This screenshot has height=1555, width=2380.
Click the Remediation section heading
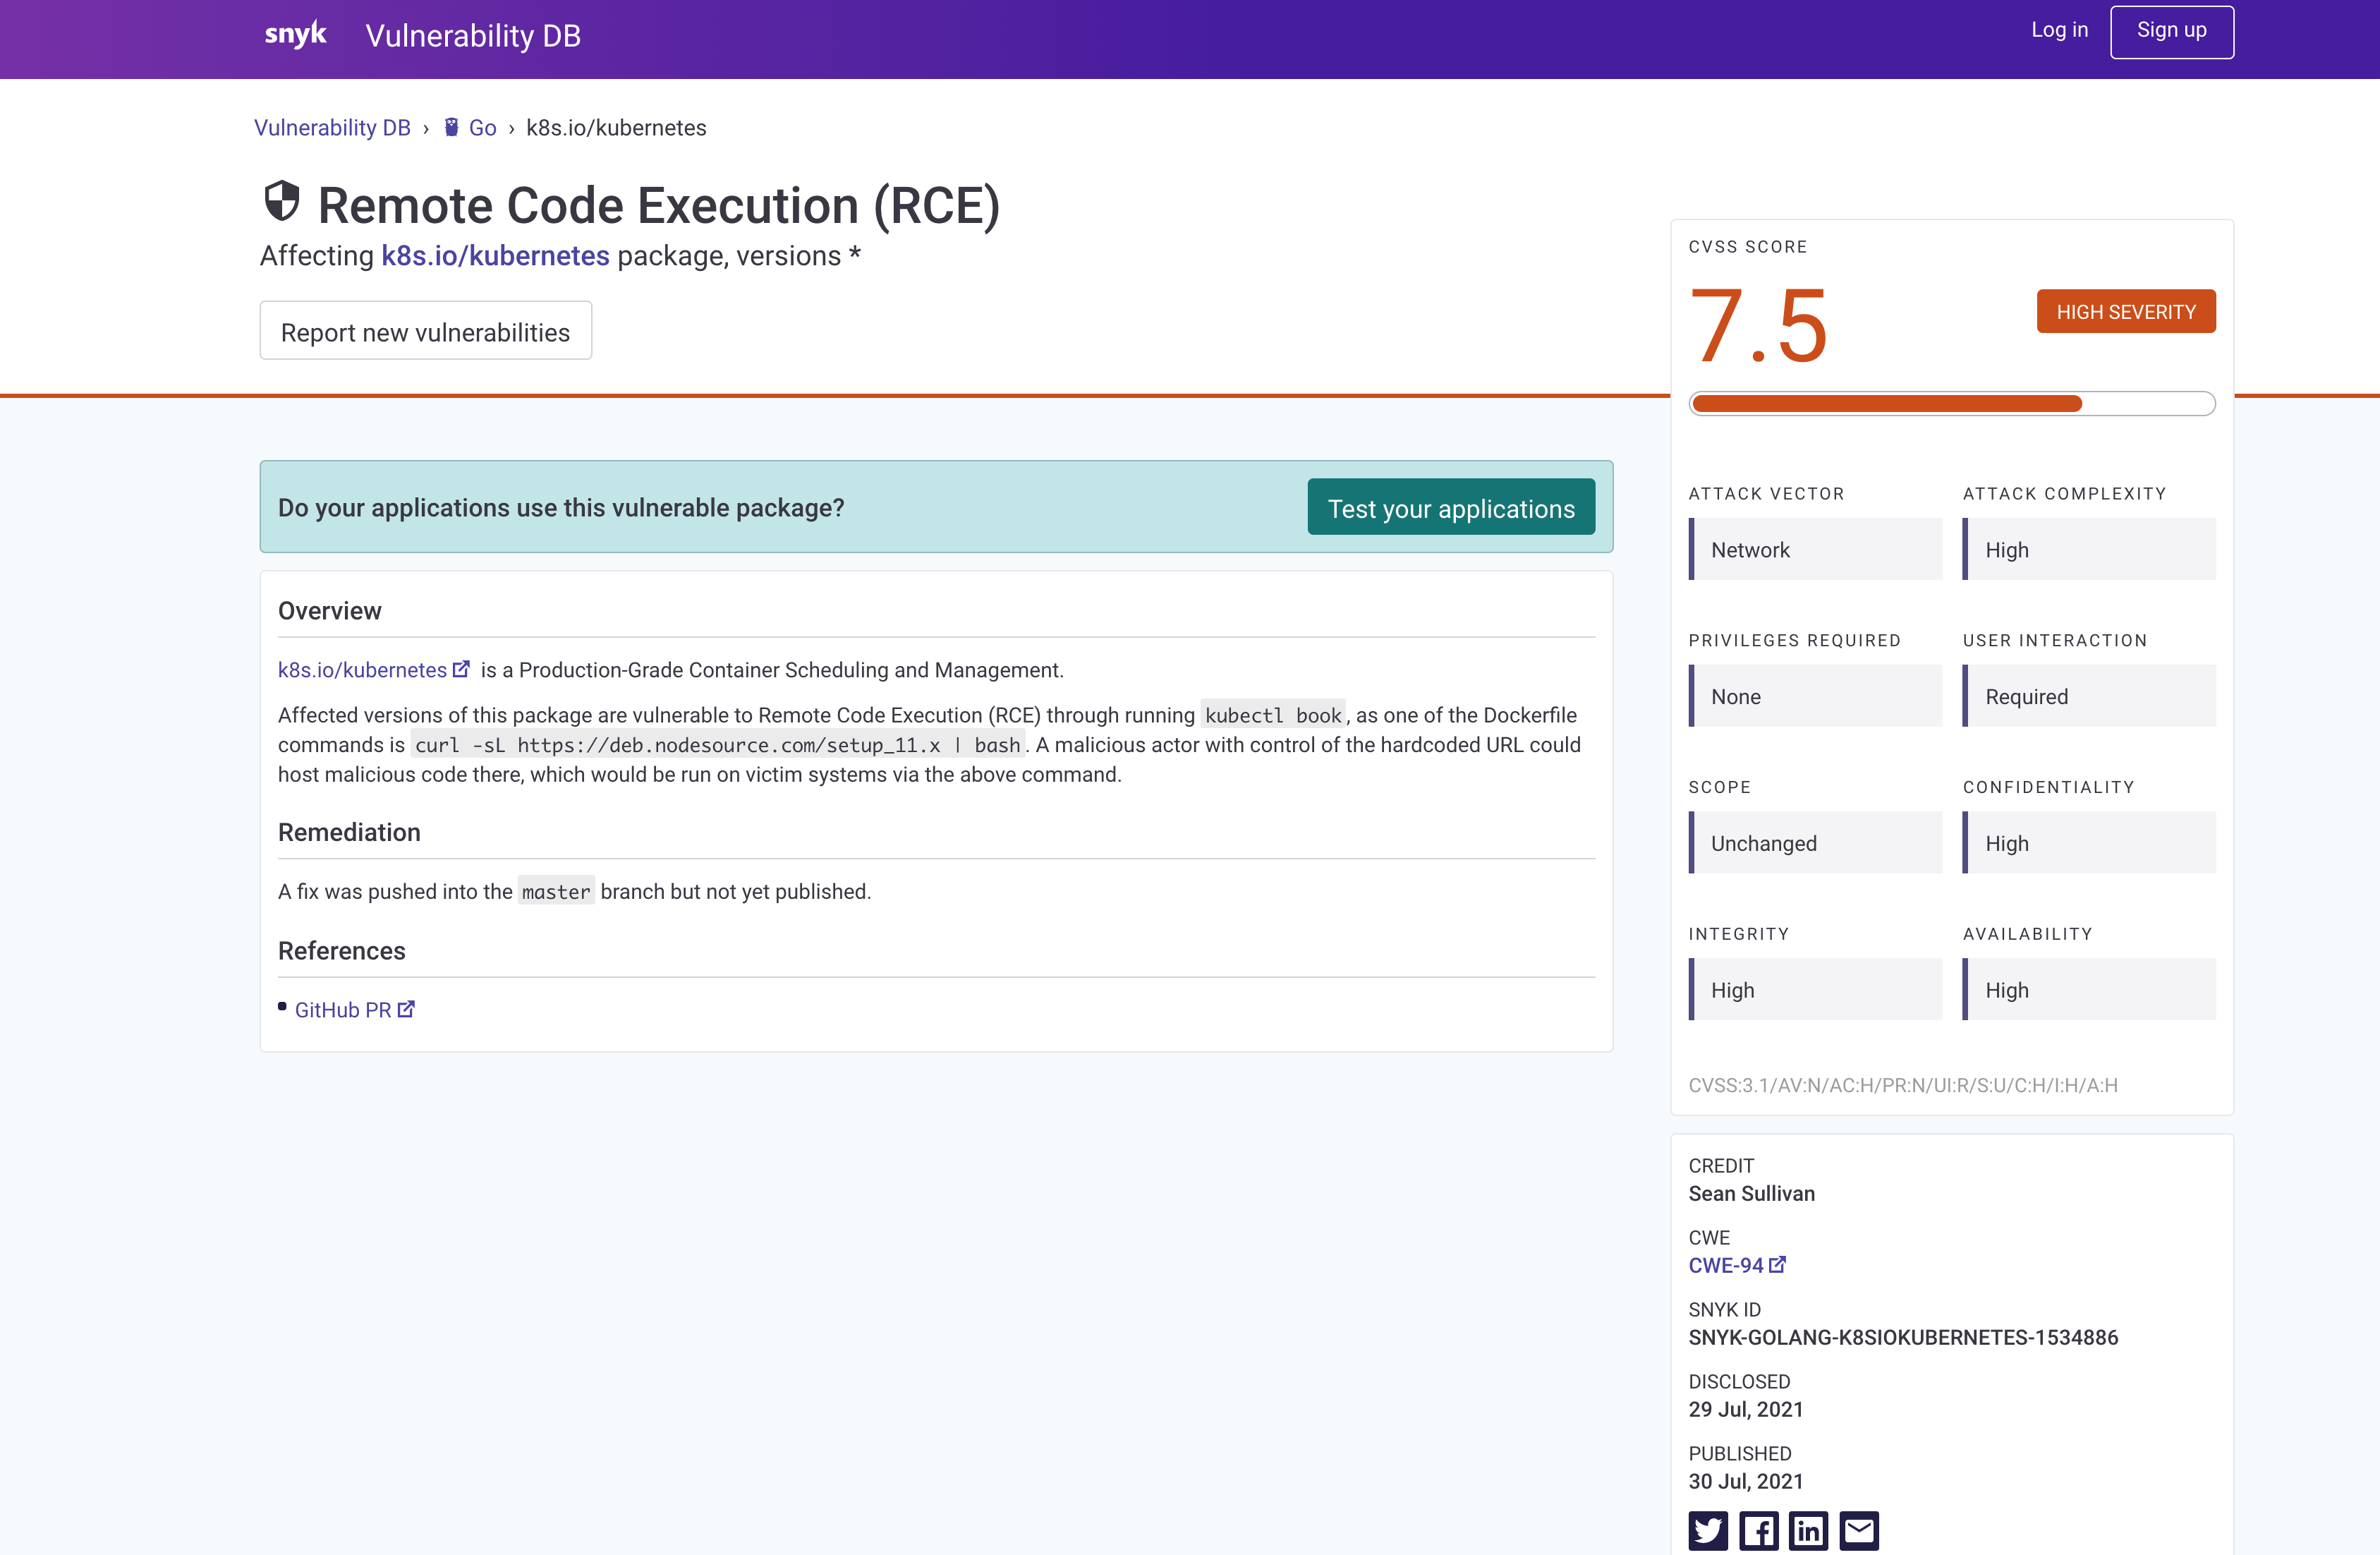[349, 832]
